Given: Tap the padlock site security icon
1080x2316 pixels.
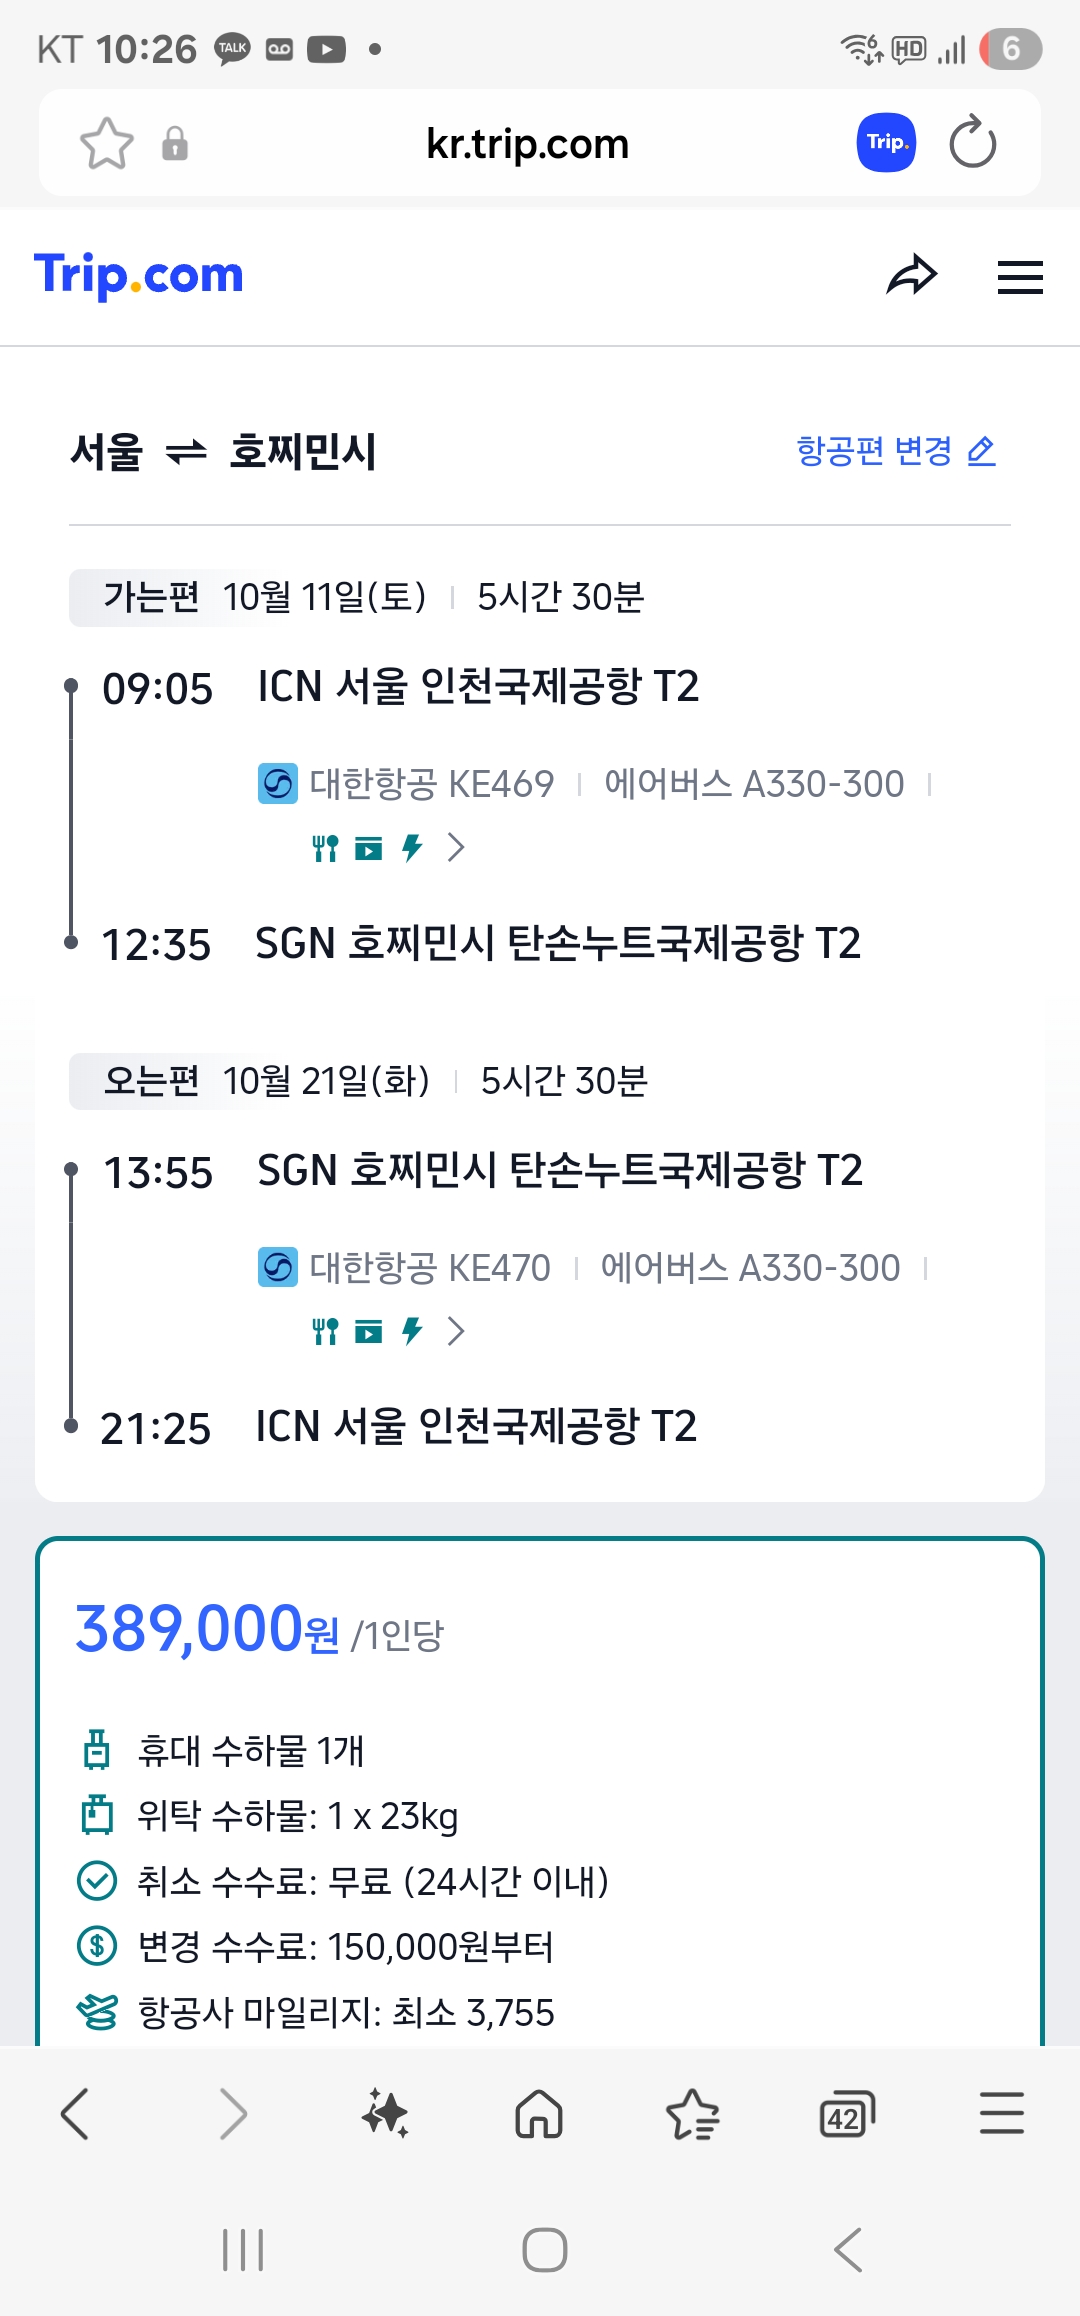Looking at the screenshot, I should (175, 144).
